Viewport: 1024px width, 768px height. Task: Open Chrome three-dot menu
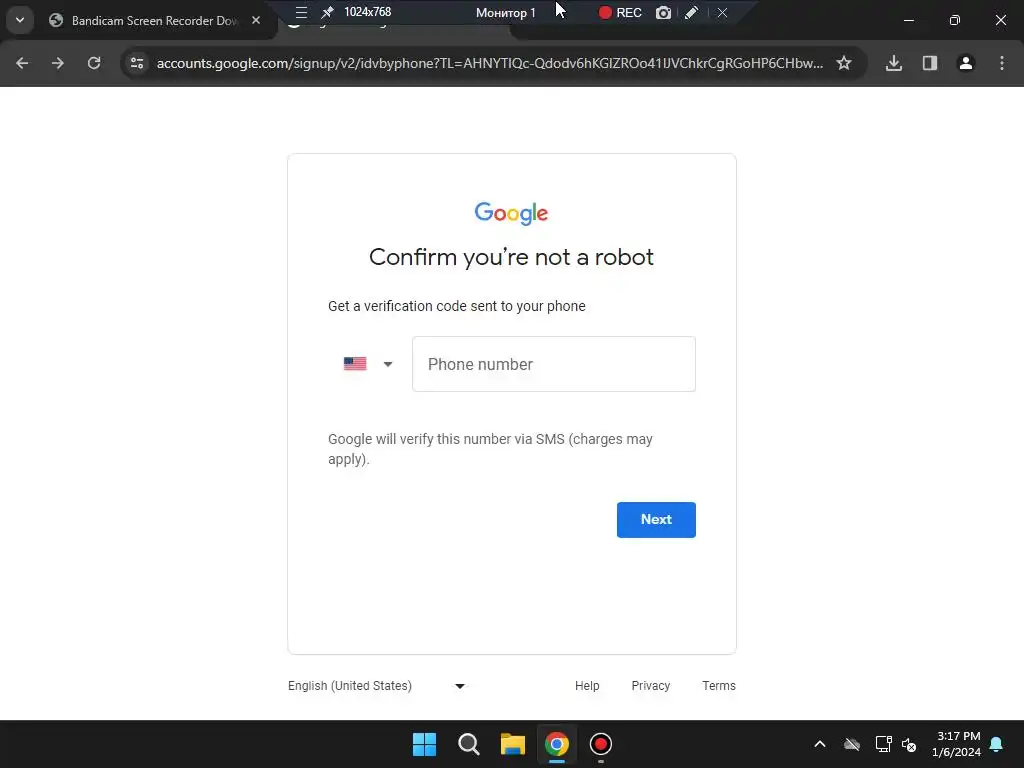[x=1002, y=63]
